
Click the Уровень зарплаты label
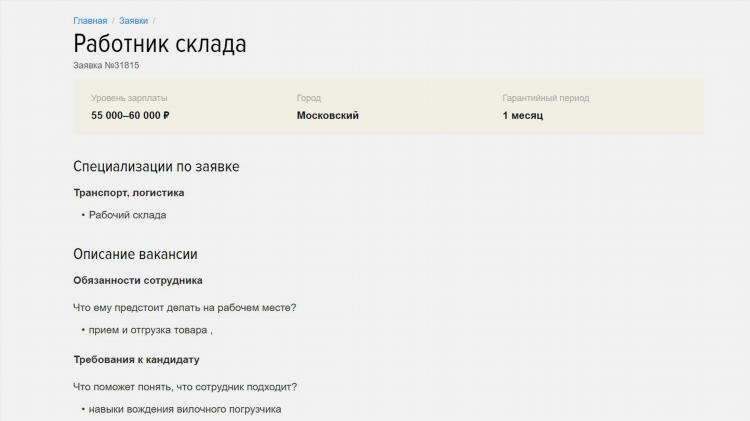[x=129, y=98]
